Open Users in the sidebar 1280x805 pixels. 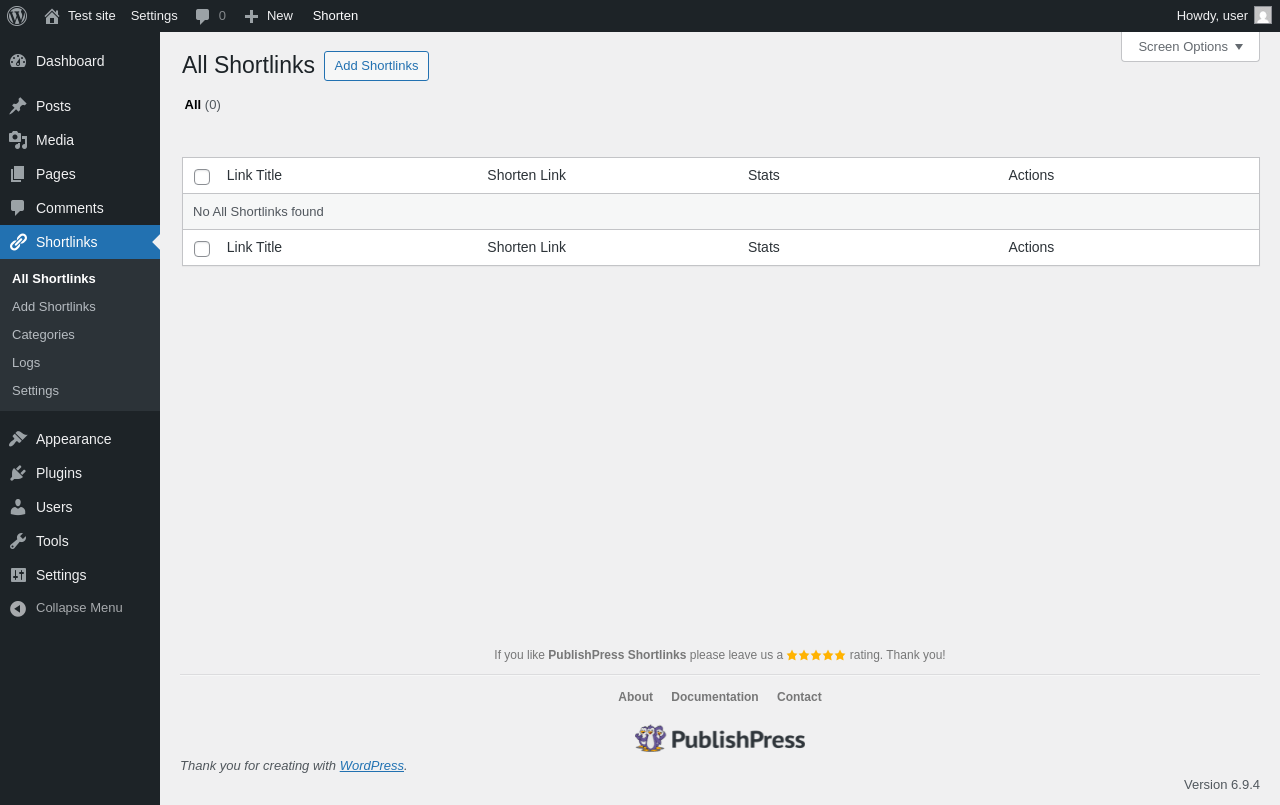pyautogui.click(x=80, y=507)
